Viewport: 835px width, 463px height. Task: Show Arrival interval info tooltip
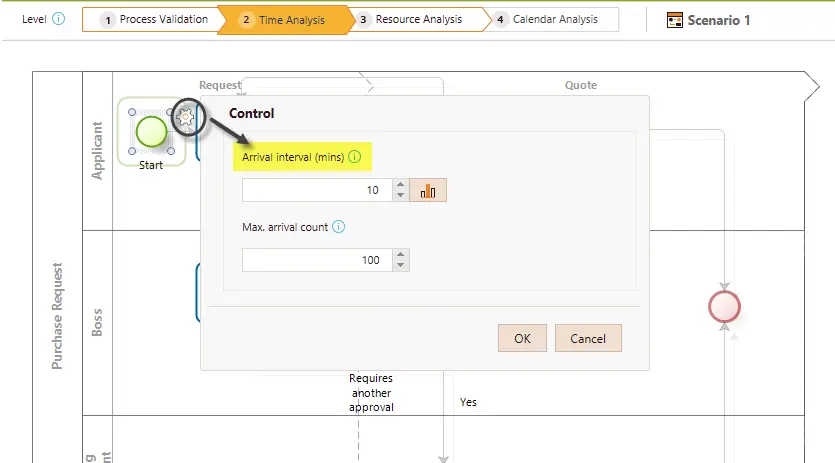(354, 157)
